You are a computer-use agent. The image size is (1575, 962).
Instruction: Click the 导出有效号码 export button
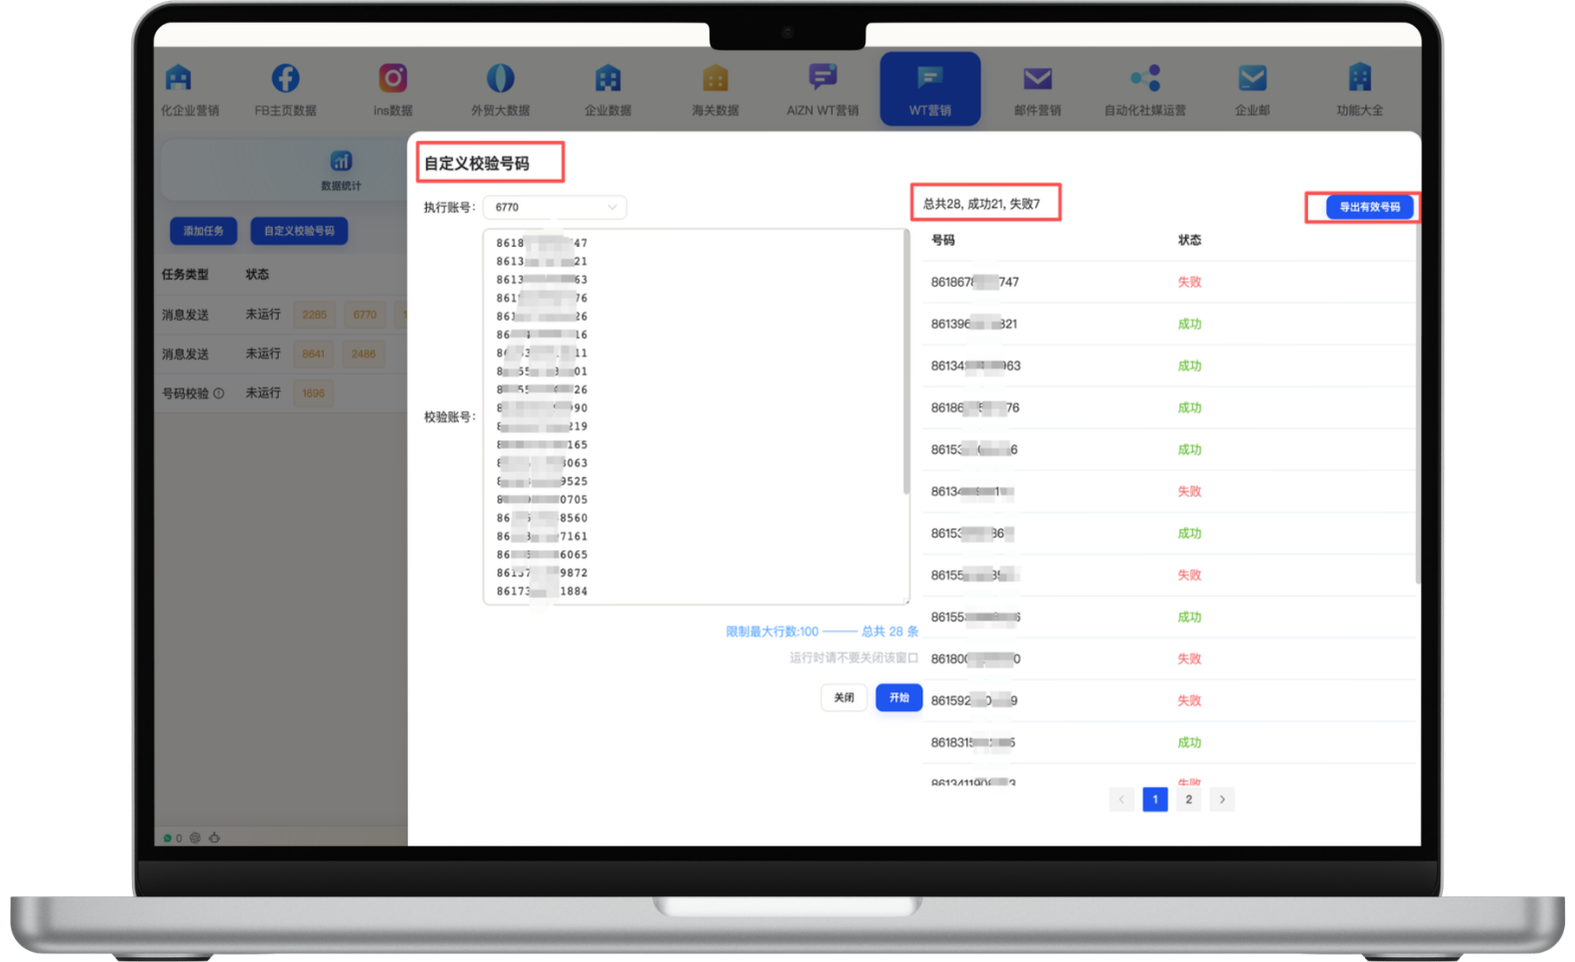(x=1369, y=207)
